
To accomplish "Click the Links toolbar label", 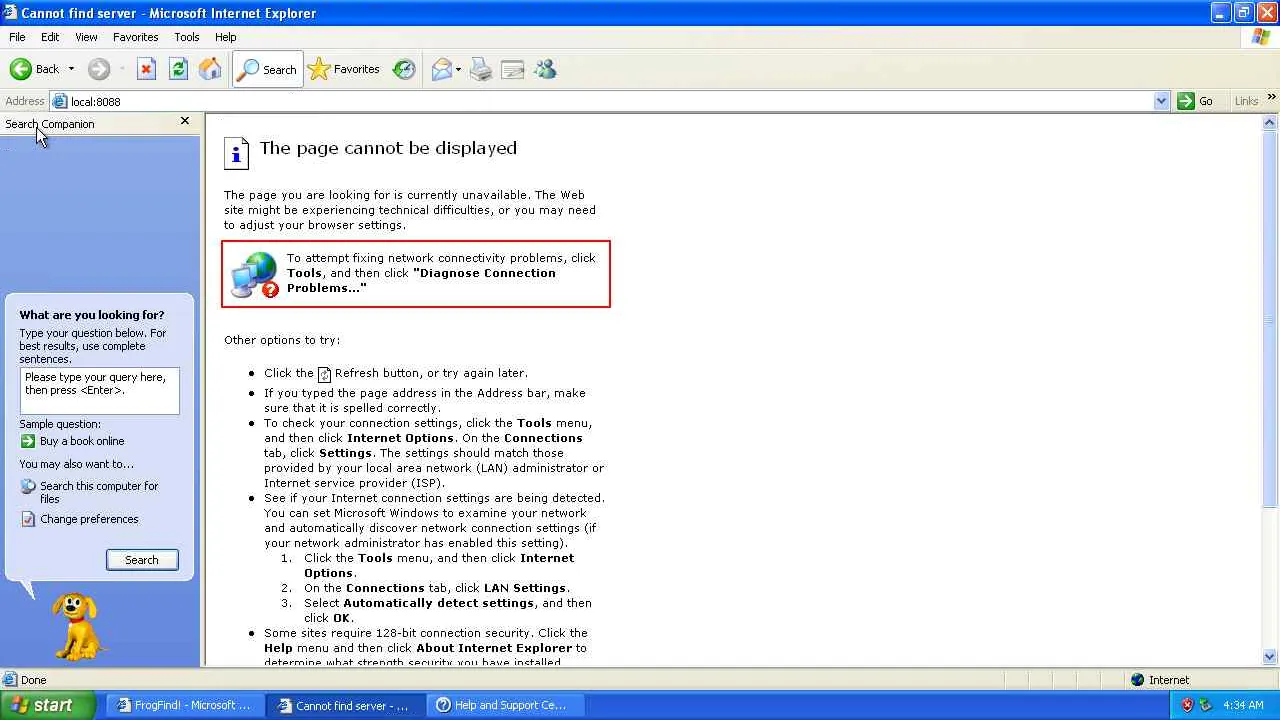I will (1246, 101).
